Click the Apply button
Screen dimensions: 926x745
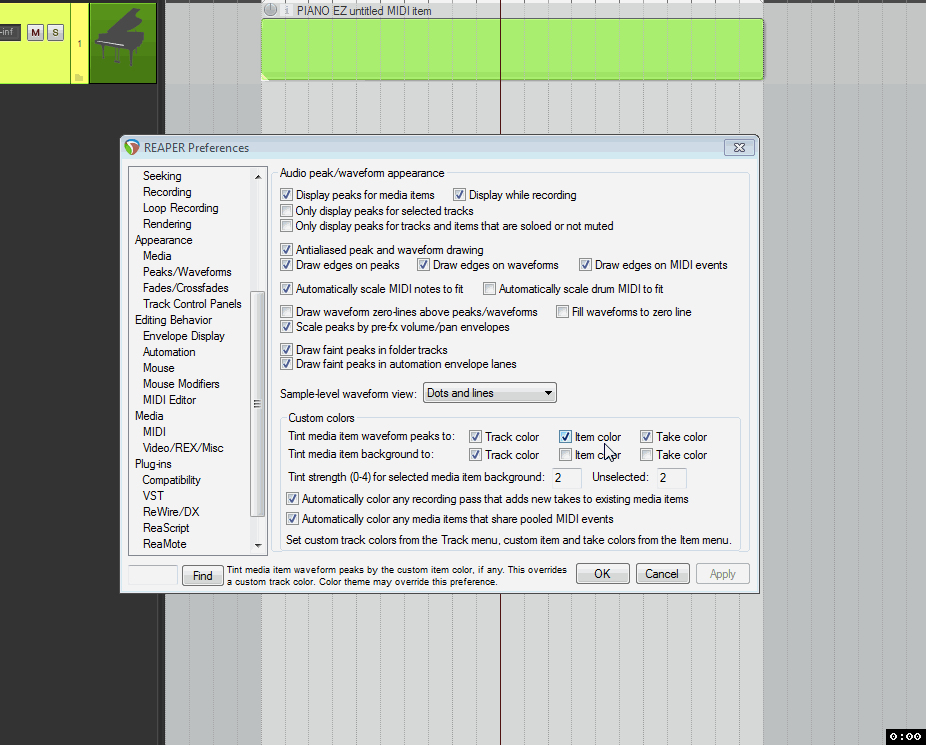(722, 574)
